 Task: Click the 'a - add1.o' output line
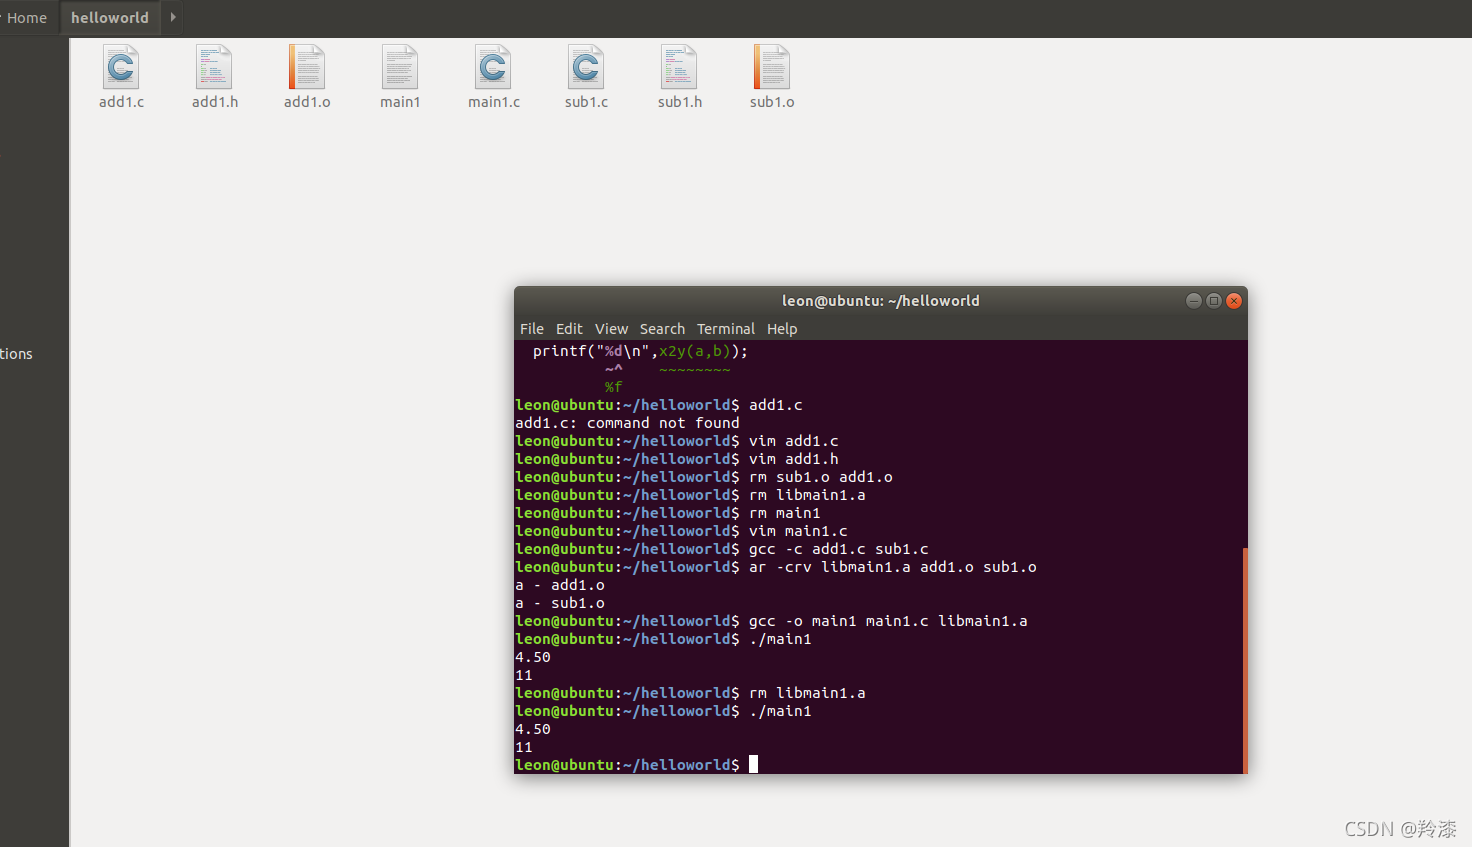coord(560,585)
